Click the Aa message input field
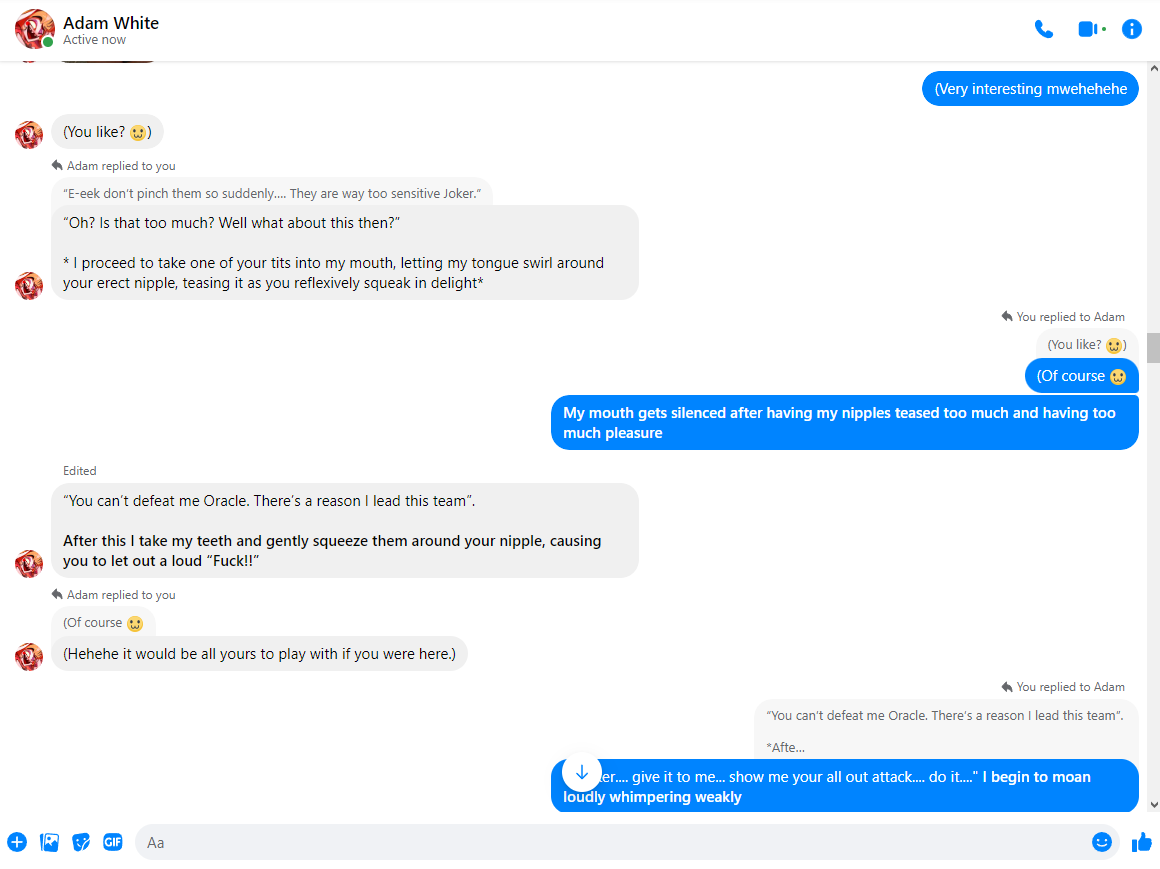Image resolution: width=1160 pixels, height=869 pixels. click(614, 842)
